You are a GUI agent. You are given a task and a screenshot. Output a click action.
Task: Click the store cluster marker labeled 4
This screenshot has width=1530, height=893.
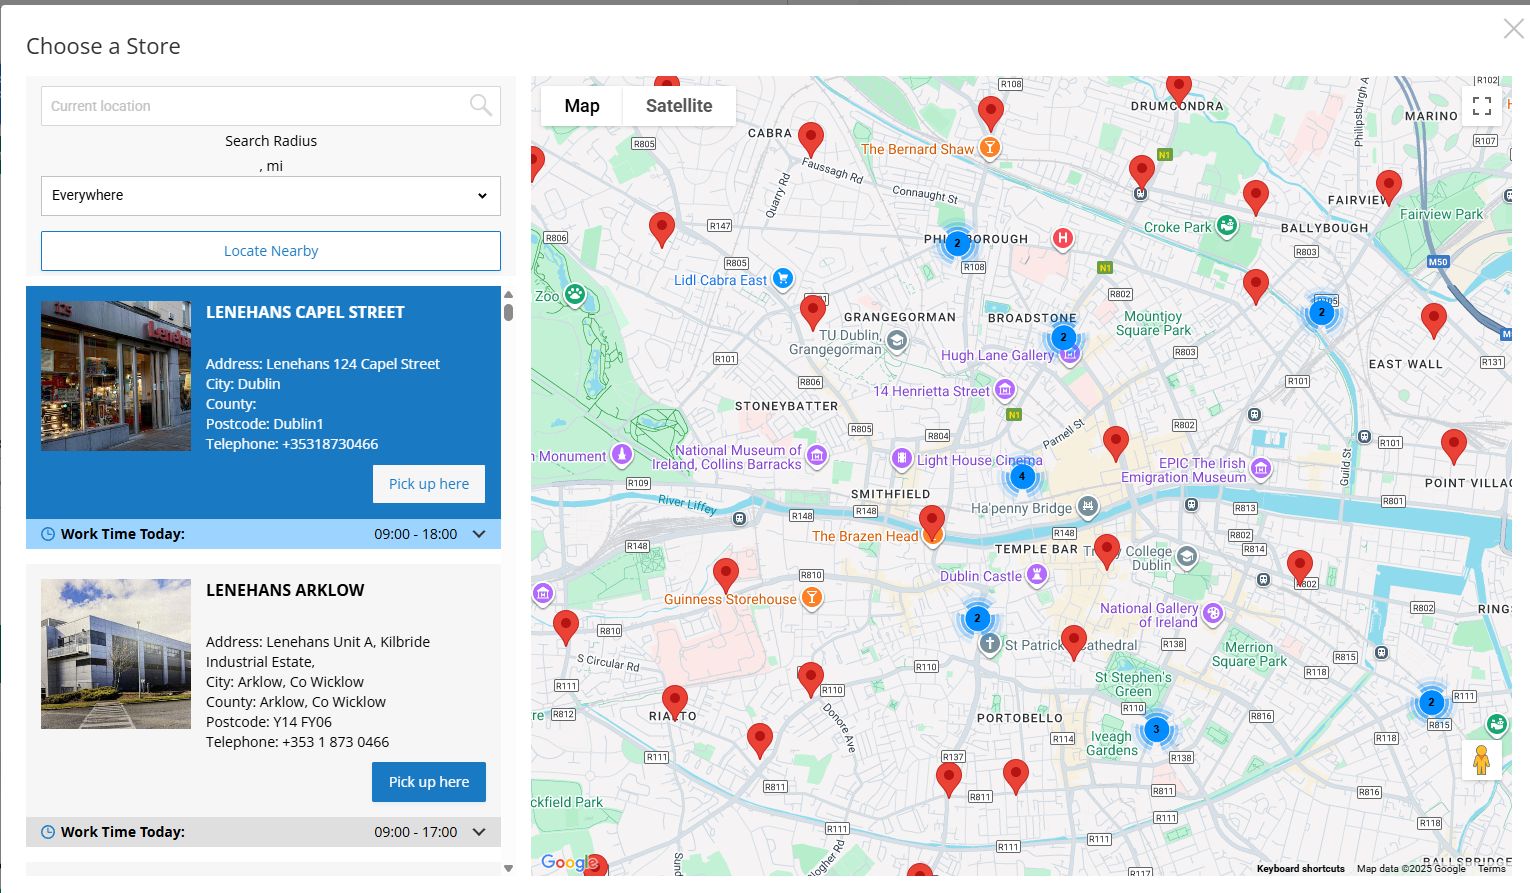click(x=1021, y=476)
